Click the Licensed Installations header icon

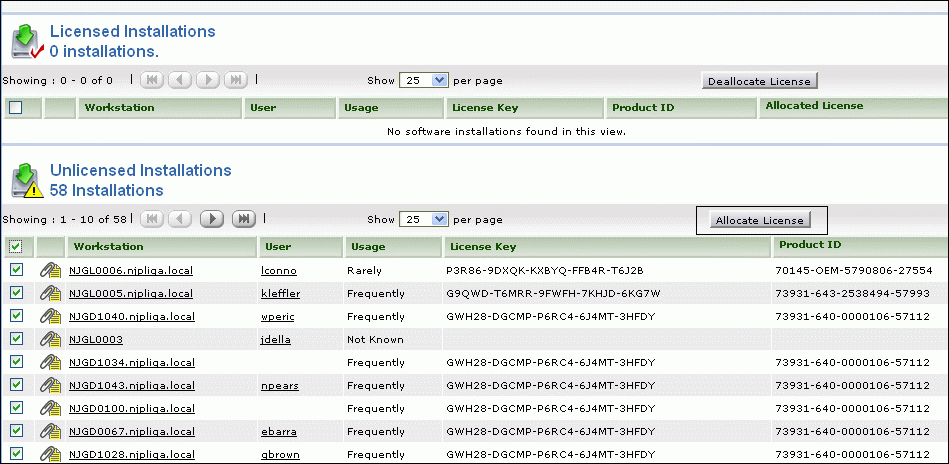click(26, 42)
